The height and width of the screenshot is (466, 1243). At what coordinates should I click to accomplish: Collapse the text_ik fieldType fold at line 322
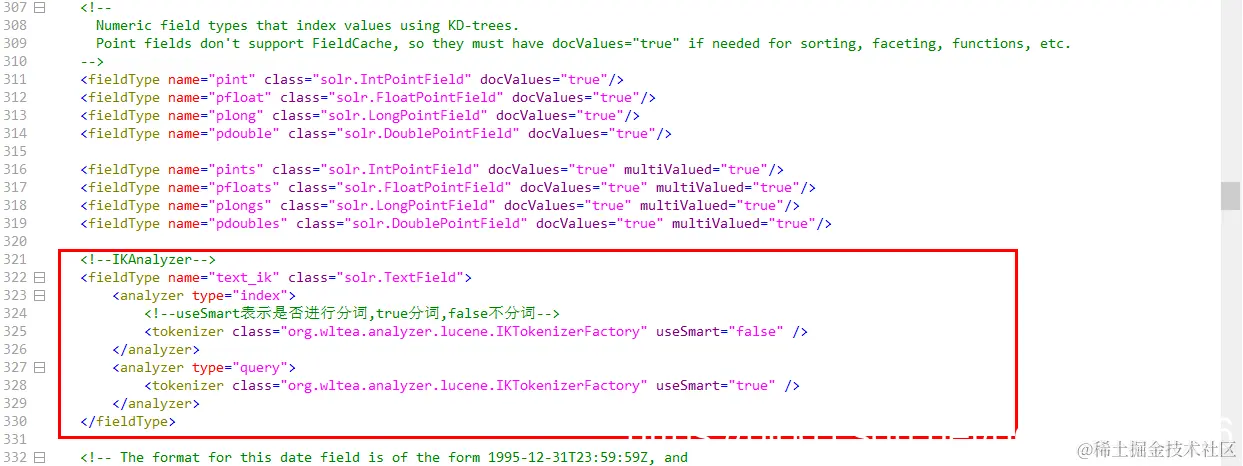[40, 277]
